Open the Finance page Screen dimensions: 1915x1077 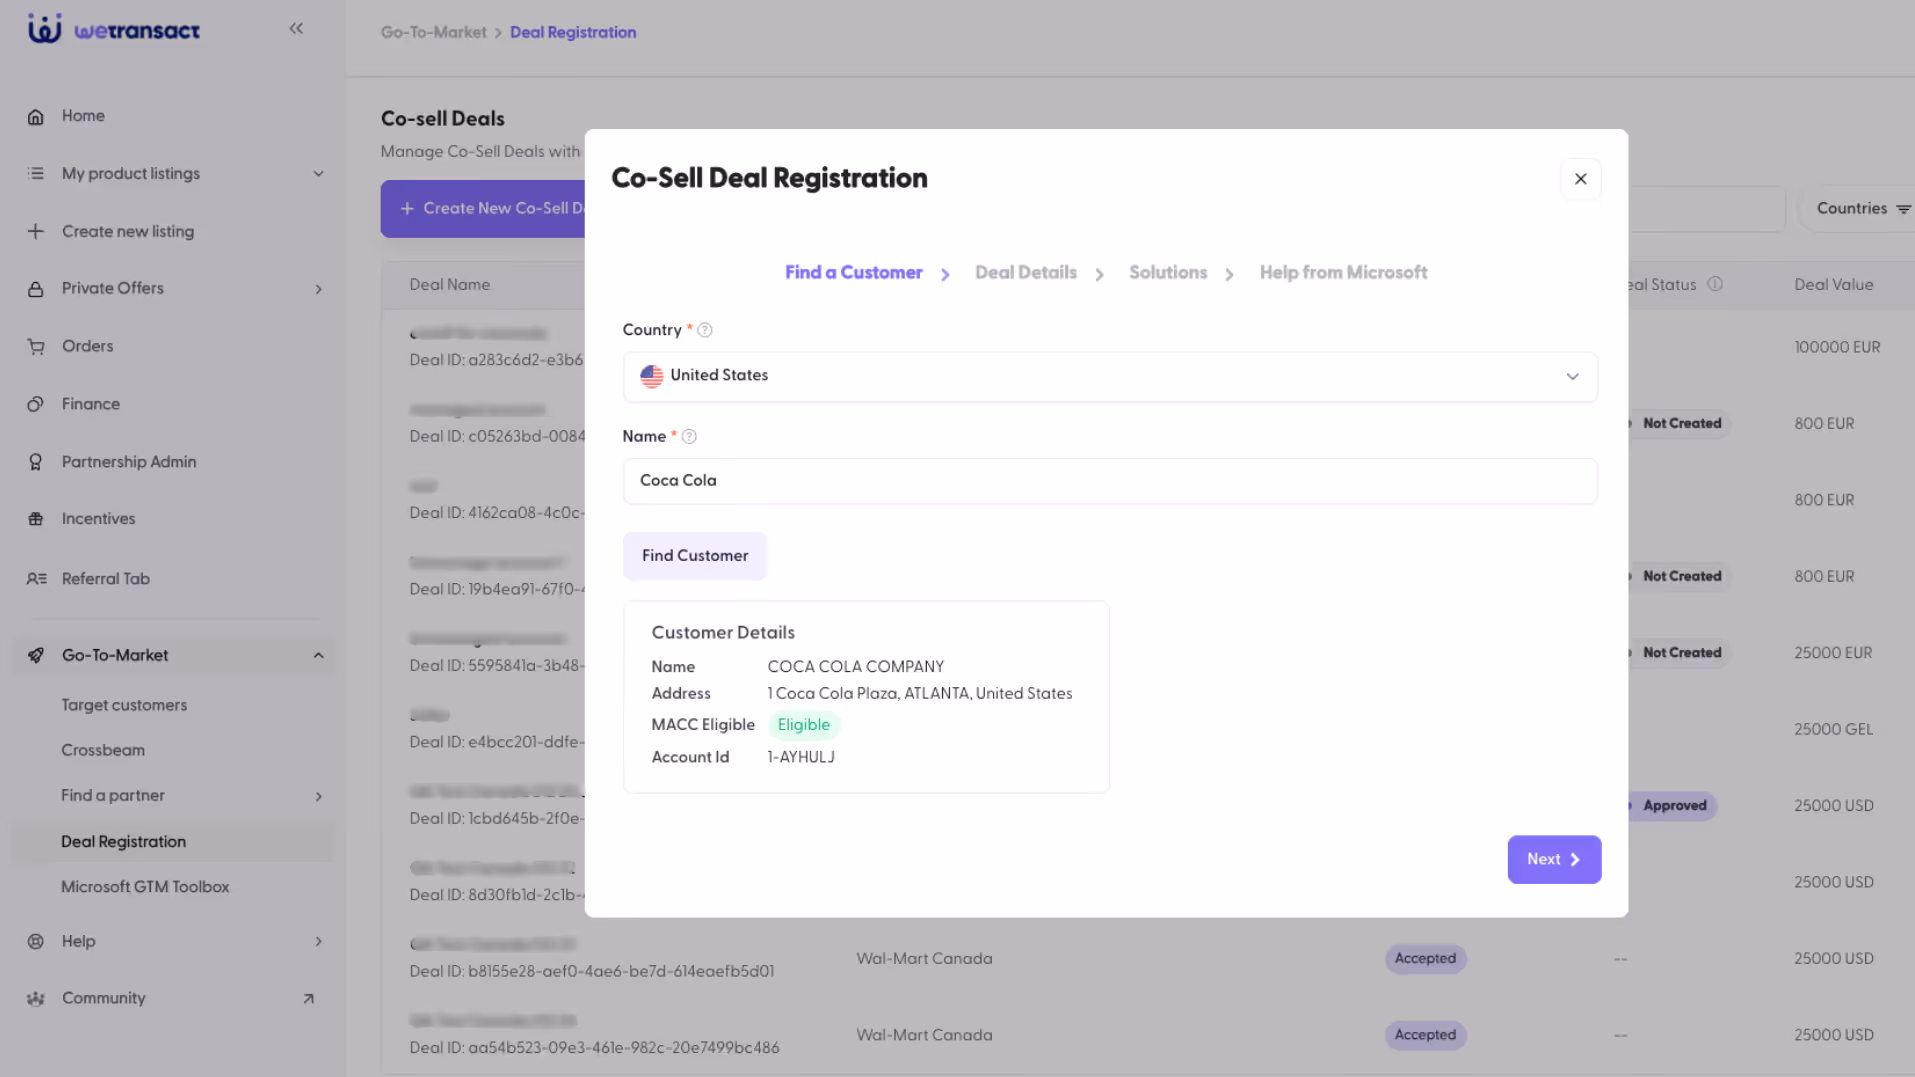tap(91, 404)
